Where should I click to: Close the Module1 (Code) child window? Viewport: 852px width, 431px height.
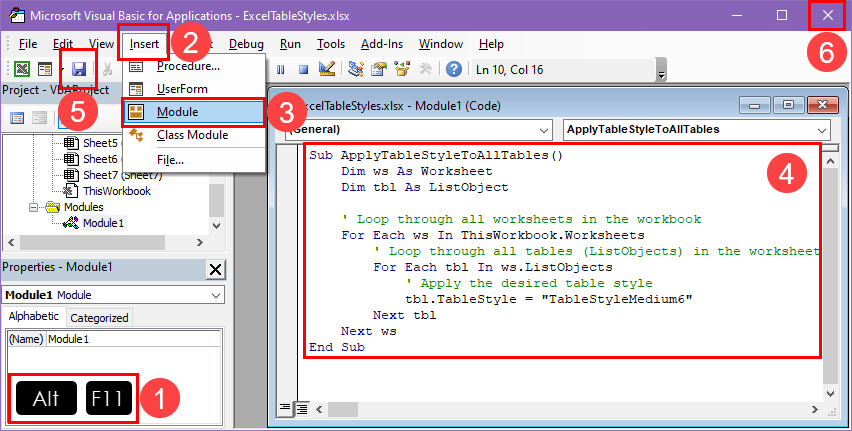[823, 105]
